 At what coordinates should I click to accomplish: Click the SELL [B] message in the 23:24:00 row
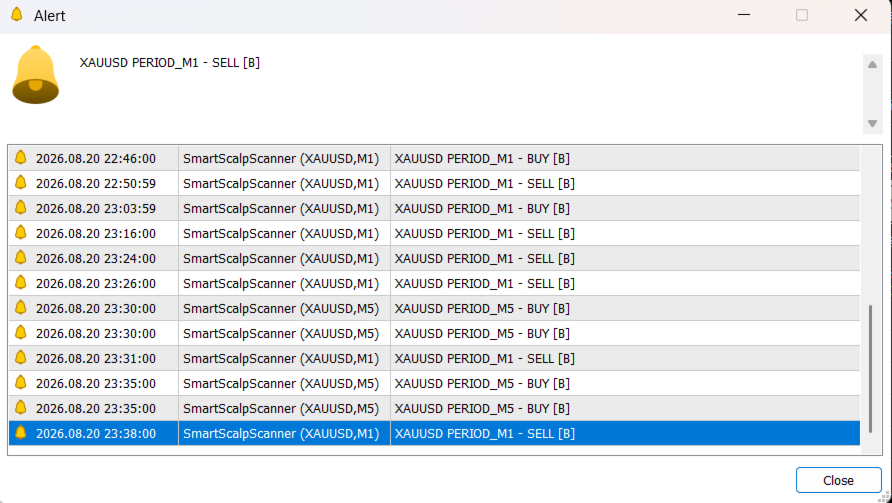(x=485, y=259)
